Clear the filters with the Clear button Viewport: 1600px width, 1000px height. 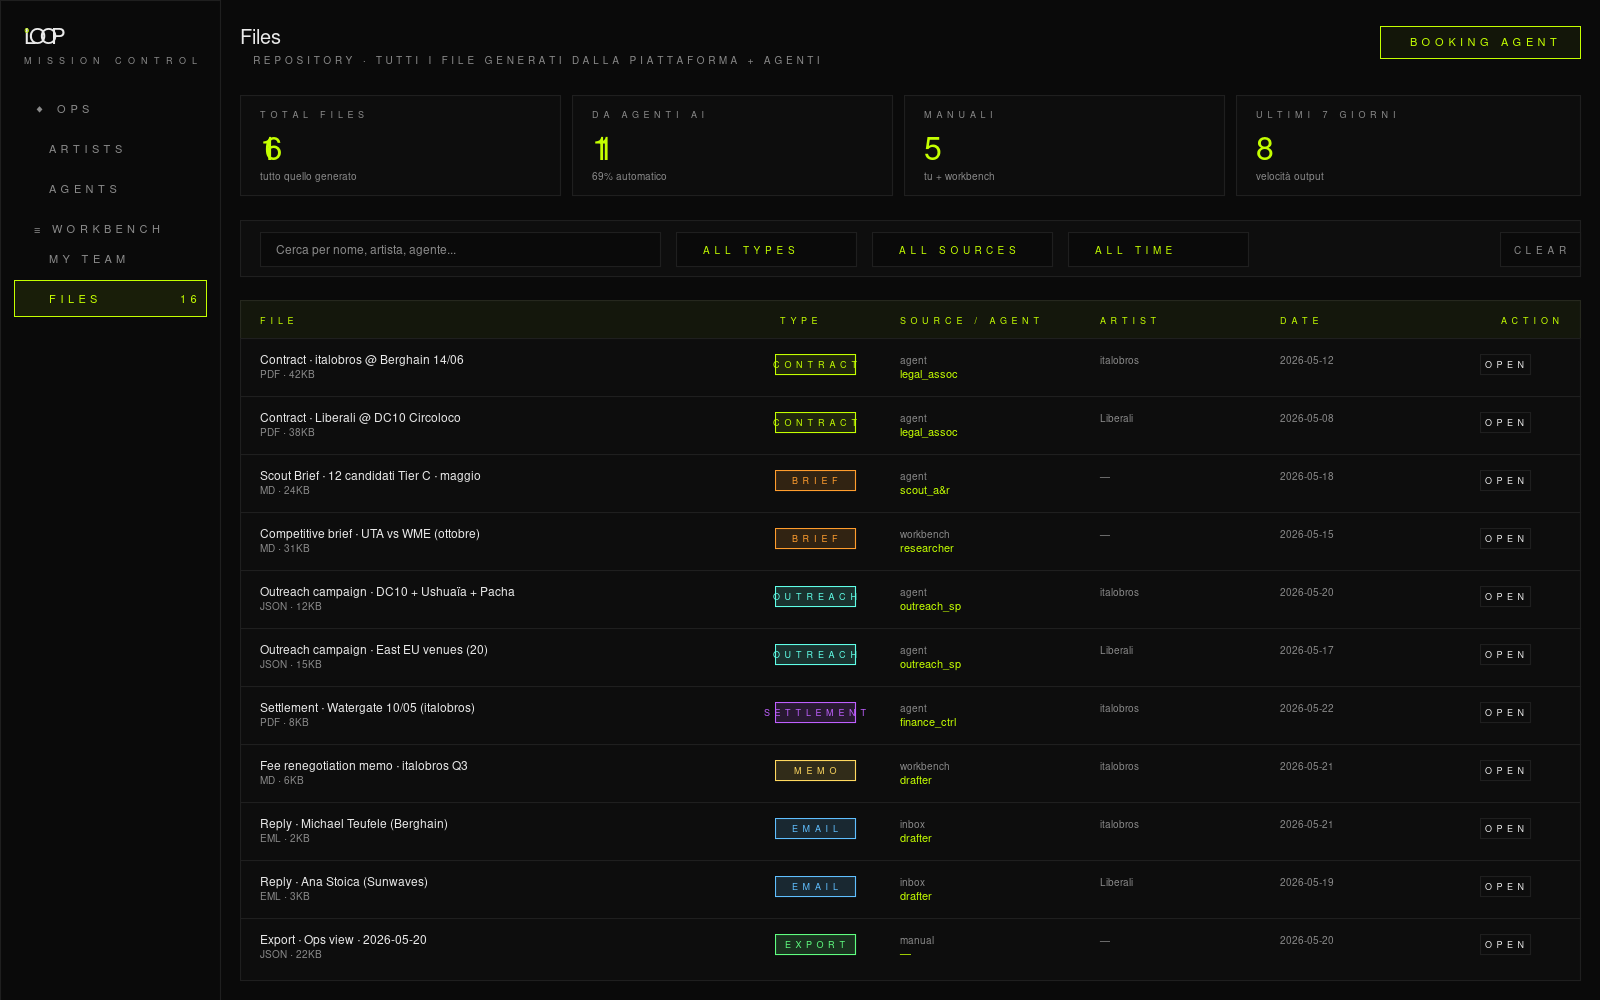1540,250
